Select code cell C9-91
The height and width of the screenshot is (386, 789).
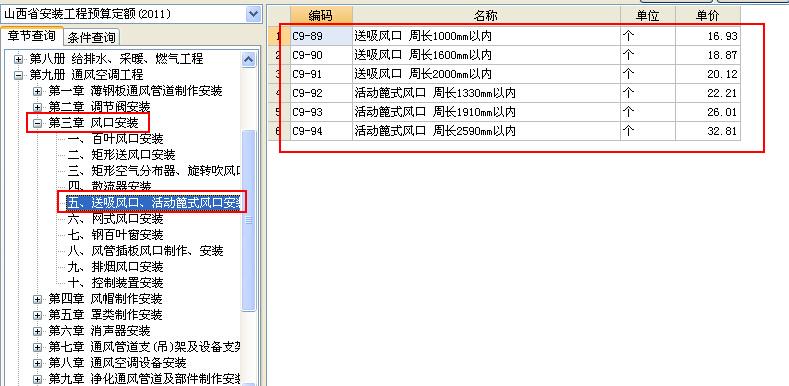click(x=321, y=74)
